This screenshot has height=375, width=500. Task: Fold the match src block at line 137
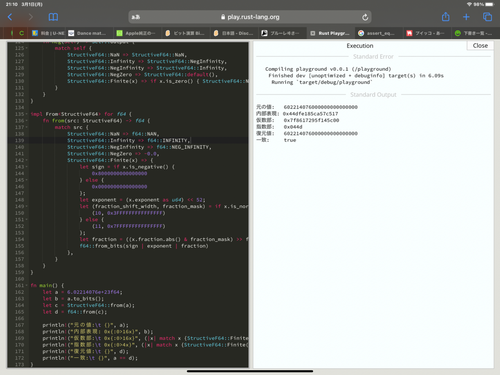pyautogui.click(x=27, y=127)
